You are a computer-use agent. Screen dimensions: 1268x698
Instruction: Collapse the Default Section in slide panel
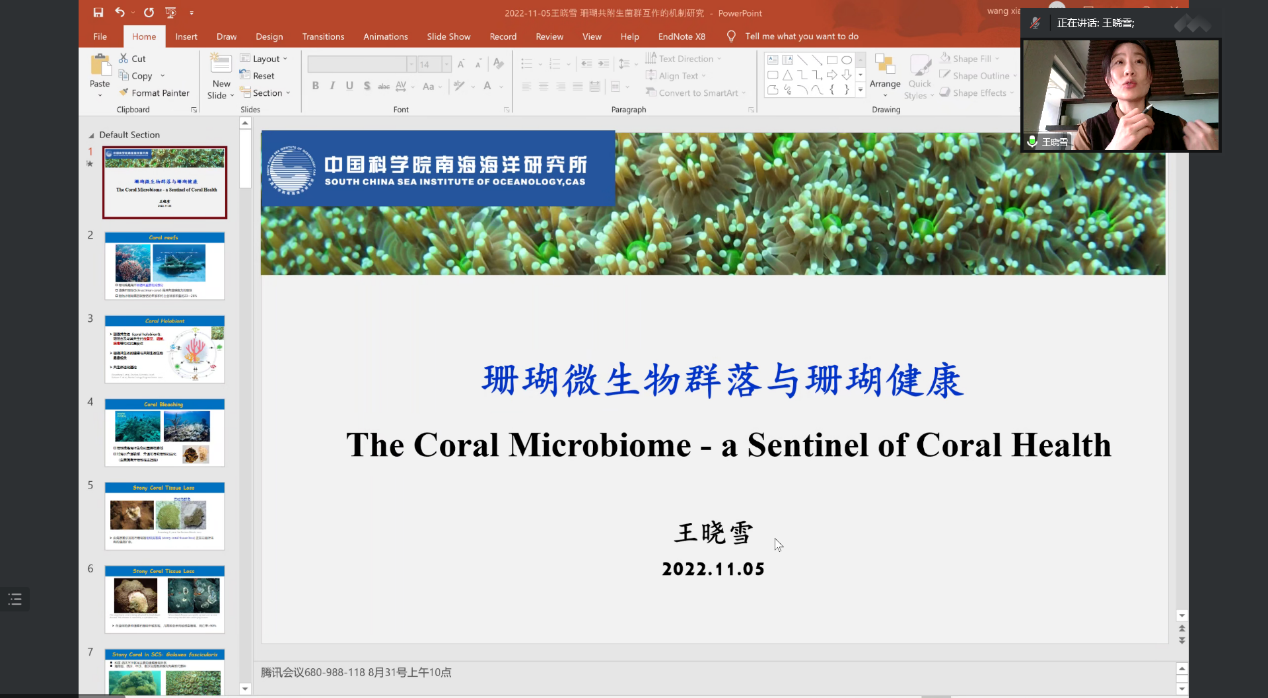pos(92,135)
